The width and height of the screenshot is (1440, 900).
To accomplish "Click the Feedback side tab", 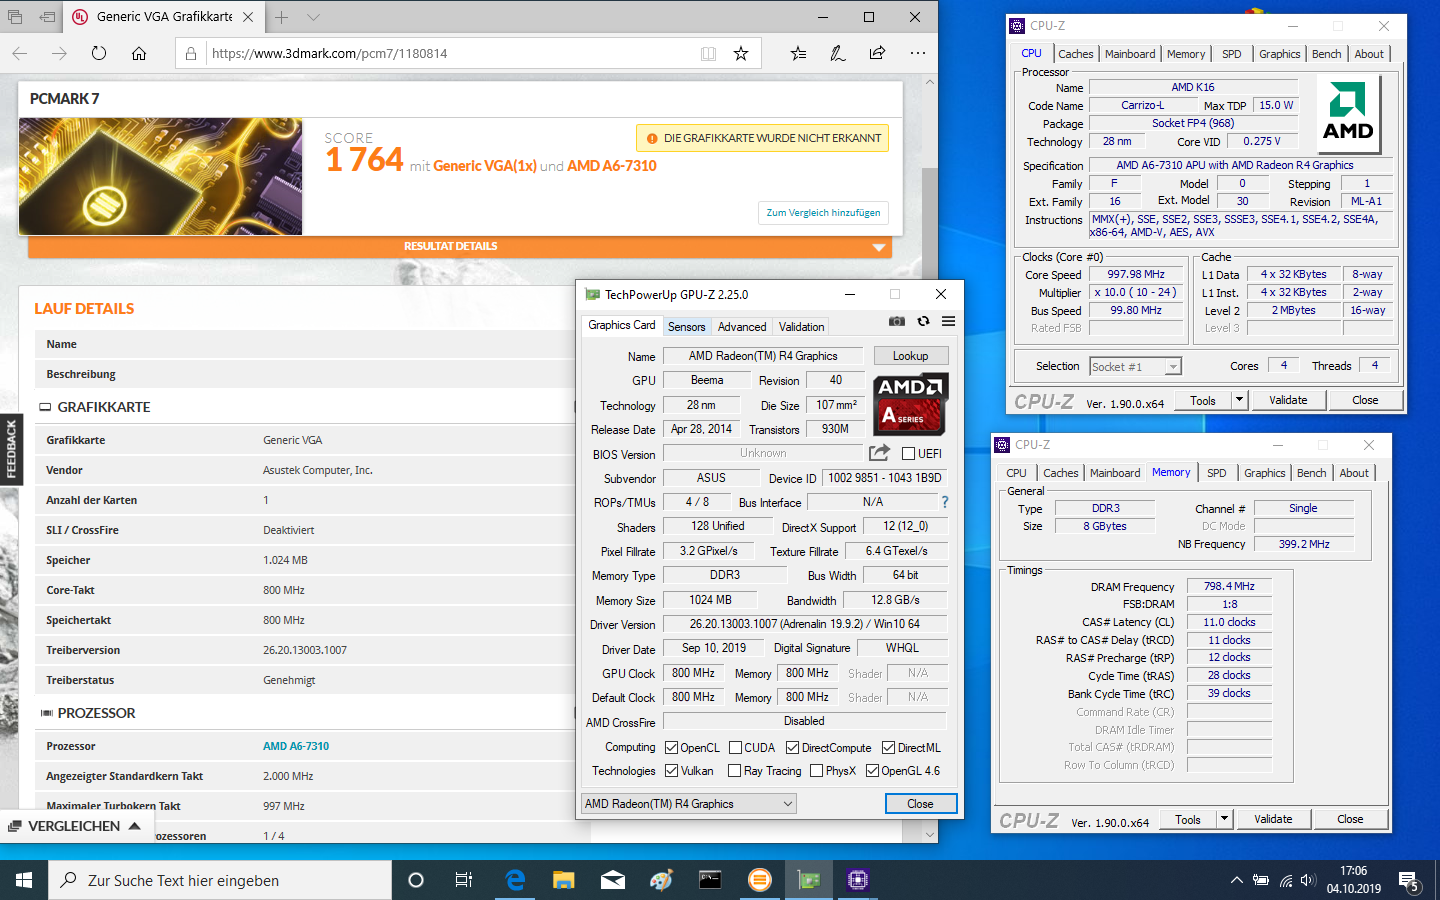I will click(11, 449).
